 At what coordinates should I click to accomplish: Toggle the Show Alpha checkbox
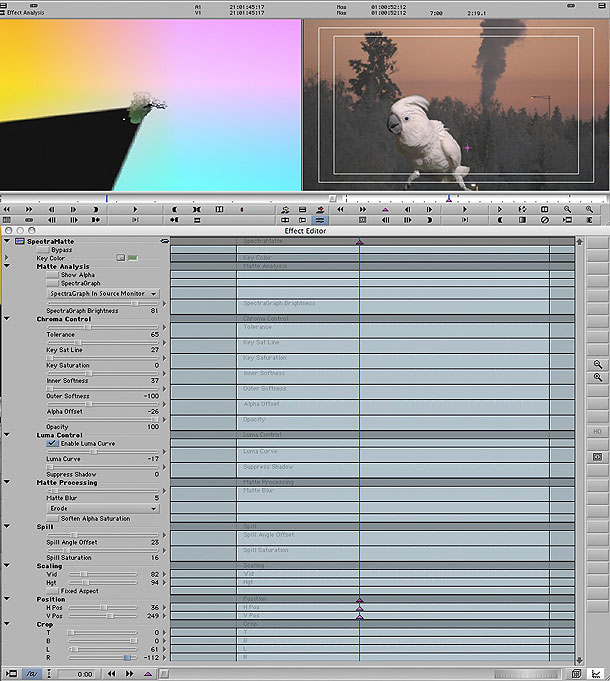pos(54,275)
